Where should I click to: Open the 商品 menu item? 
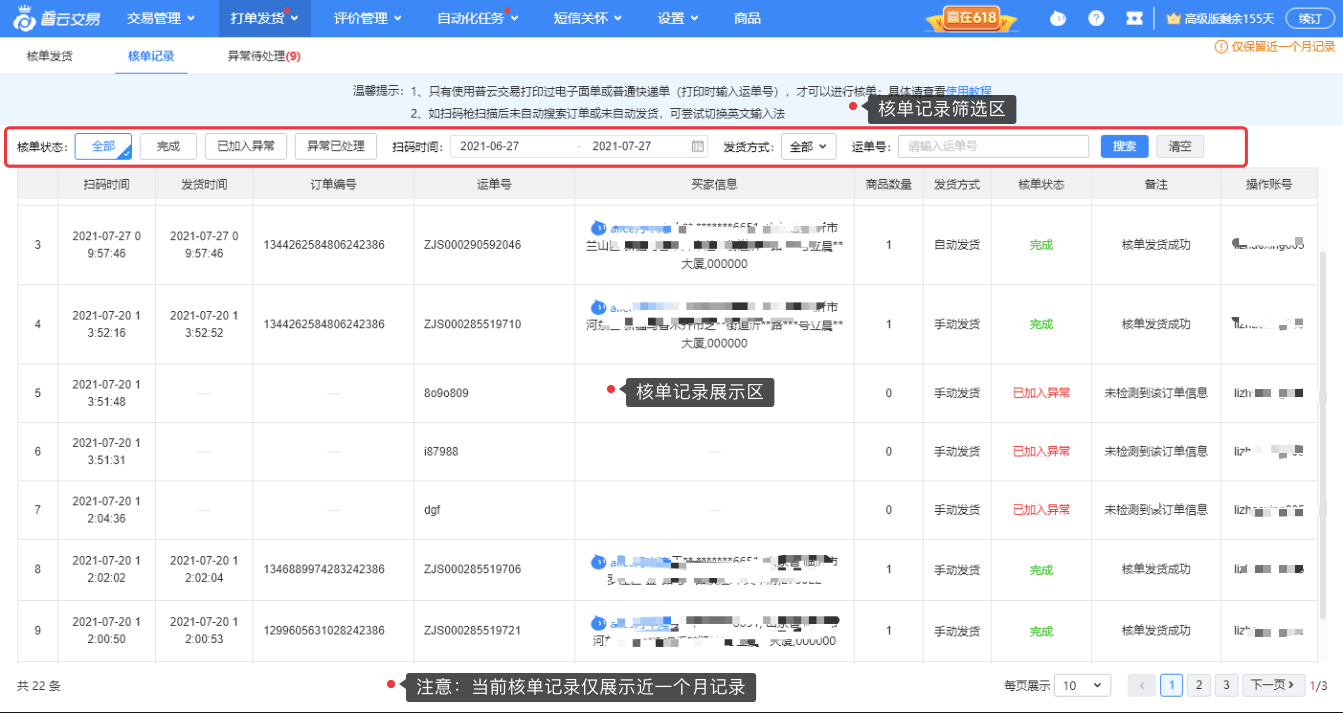click(747, 18)
